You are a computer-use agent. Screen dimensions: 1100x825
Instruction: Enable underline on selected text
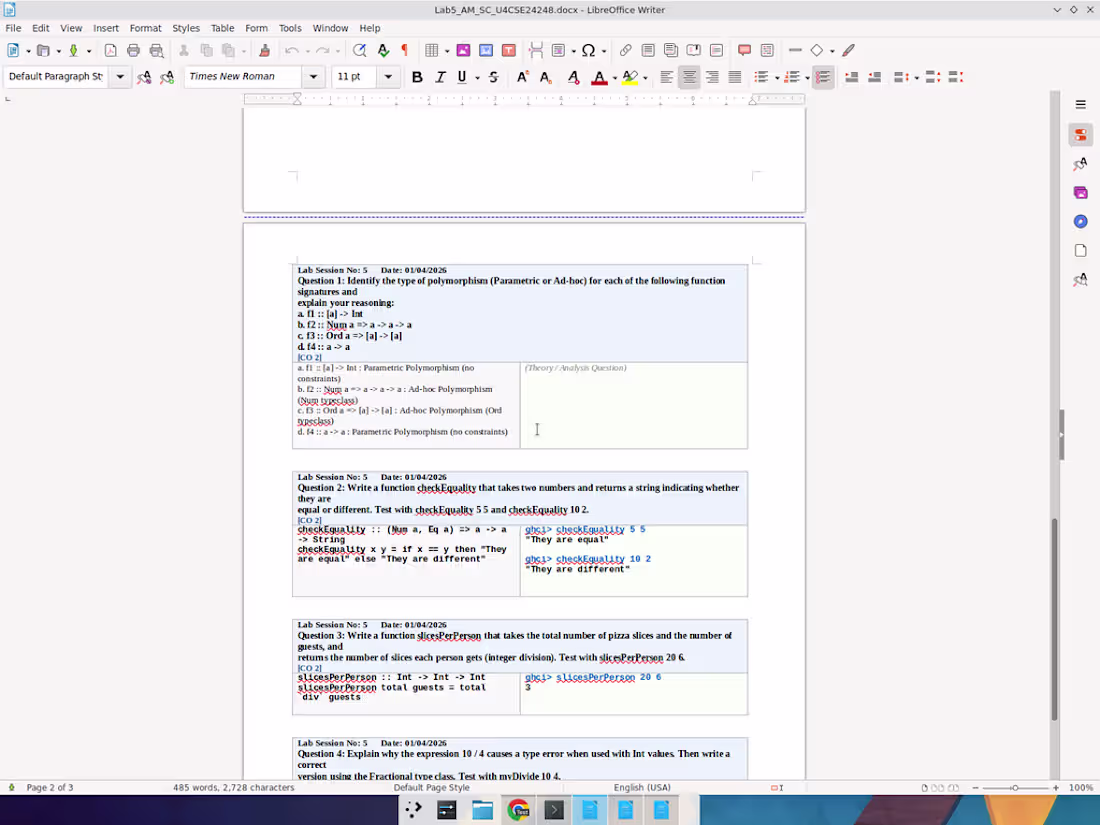tap(461, 76)
